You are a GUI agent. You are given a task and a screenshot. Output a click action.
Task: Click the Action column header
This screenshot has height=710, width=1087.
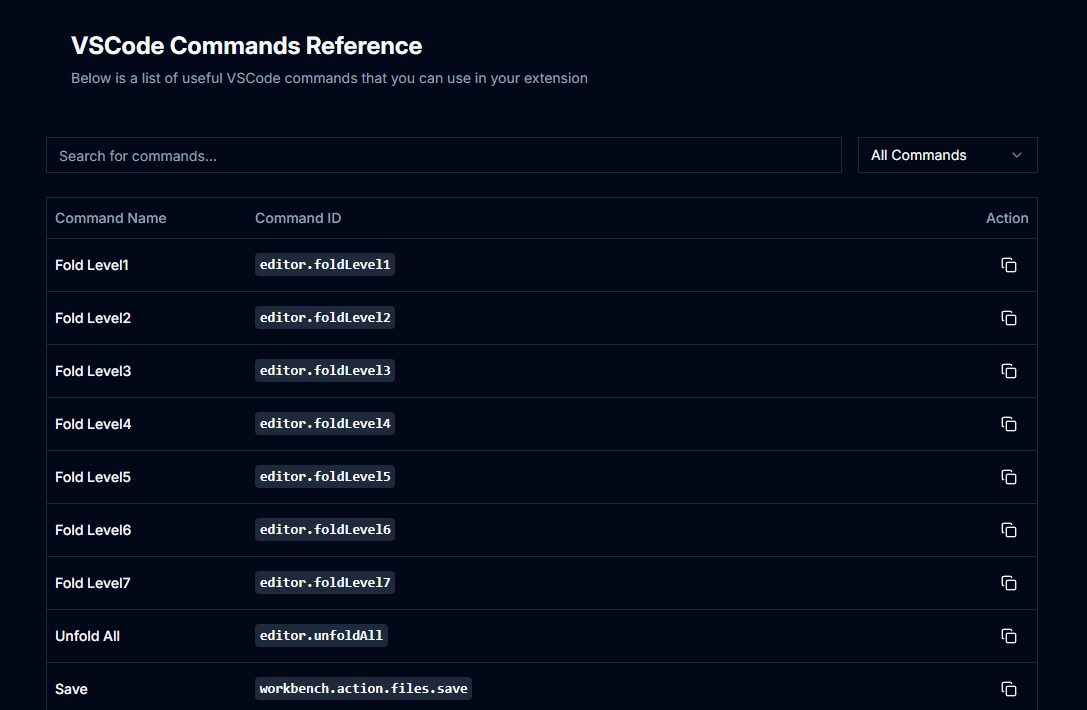[x=1007, y=218]
